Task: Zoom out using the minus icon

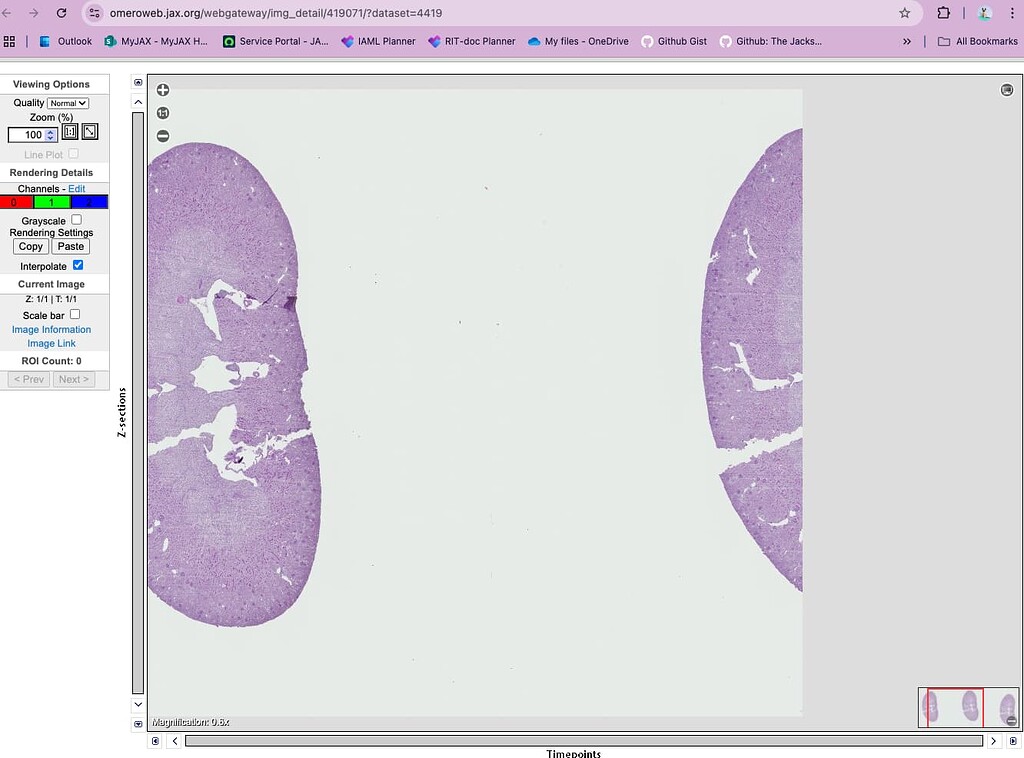Action: (163, 135)
